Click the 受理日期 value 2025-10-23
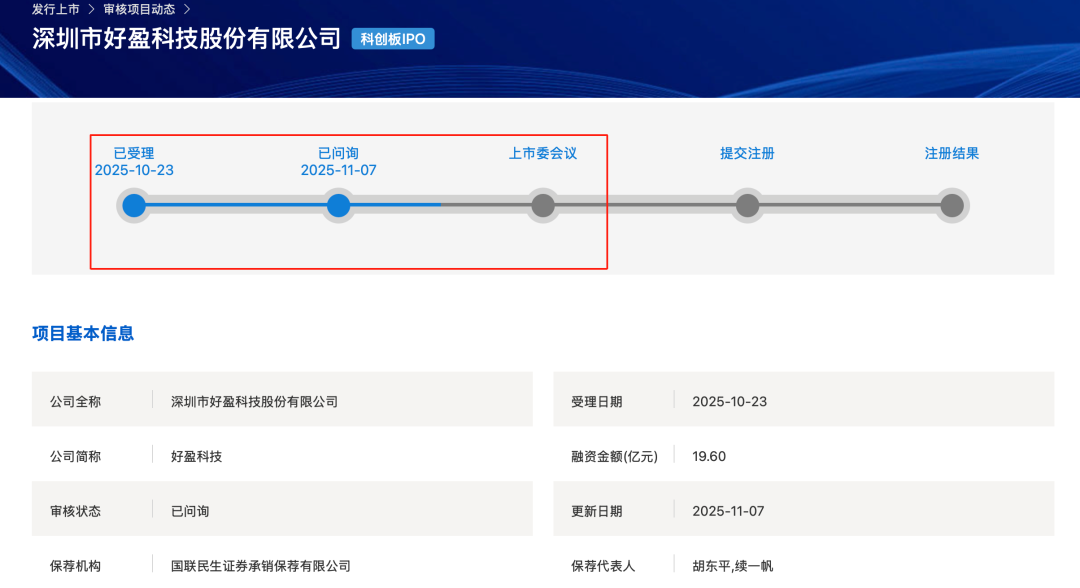The image size is (1080, 588). tap(729, 401)
